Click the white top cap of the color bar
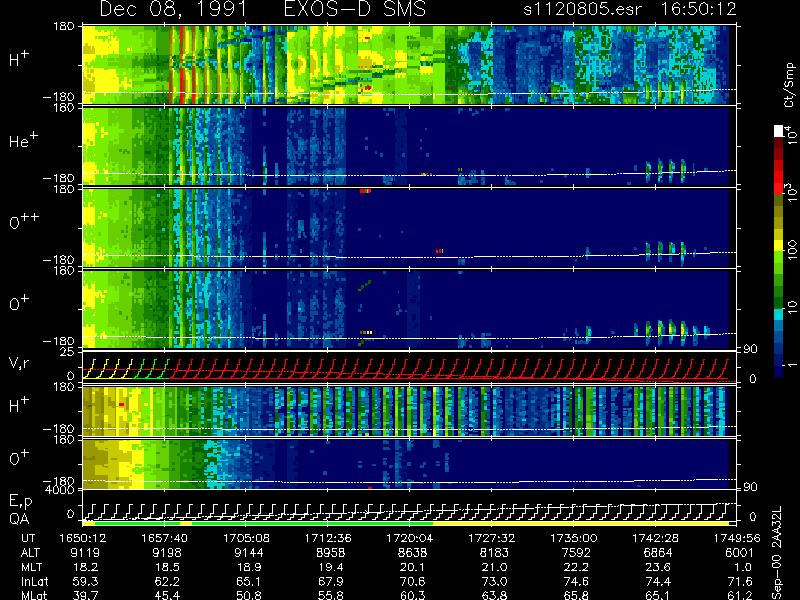Image resolution: width=800 pixels, height=600 pixels. coord(779,131)
